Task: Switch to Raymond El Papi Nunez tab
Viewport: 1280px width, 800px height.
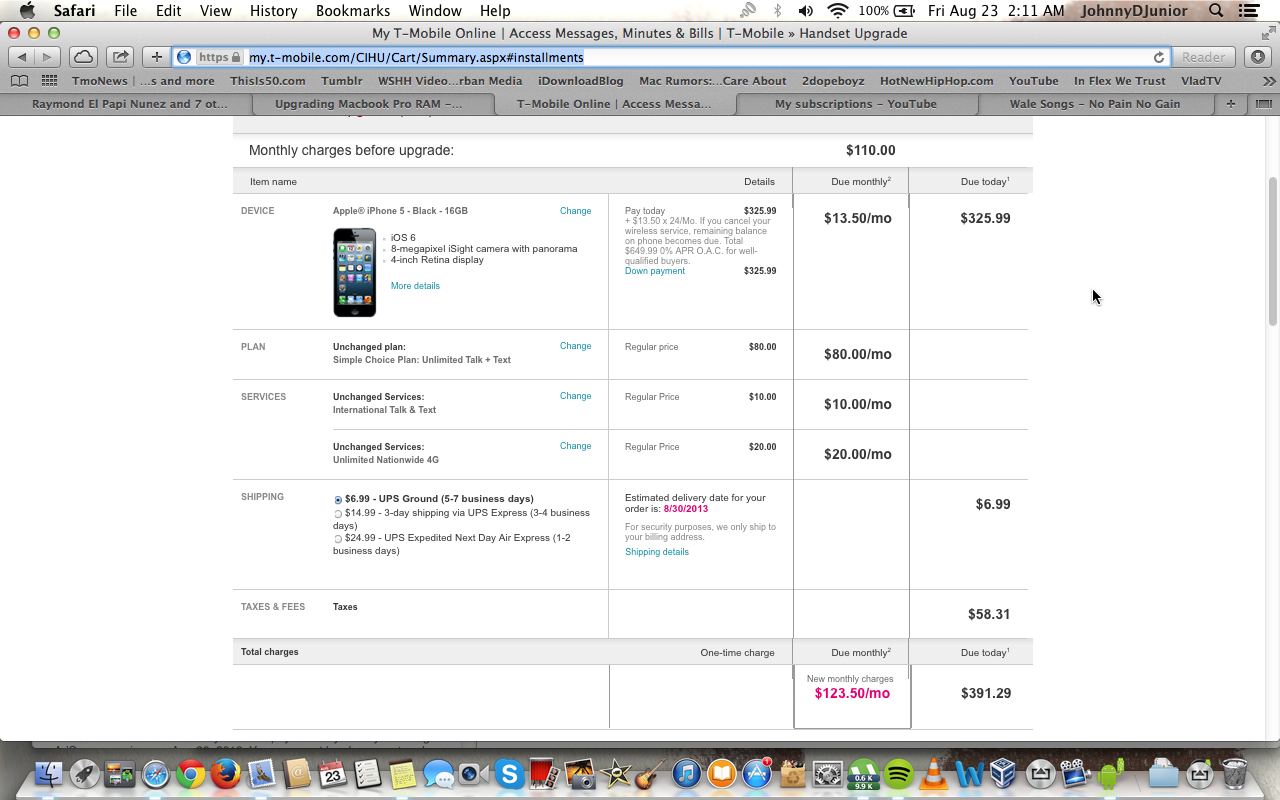Action: [x=129, y=104]
